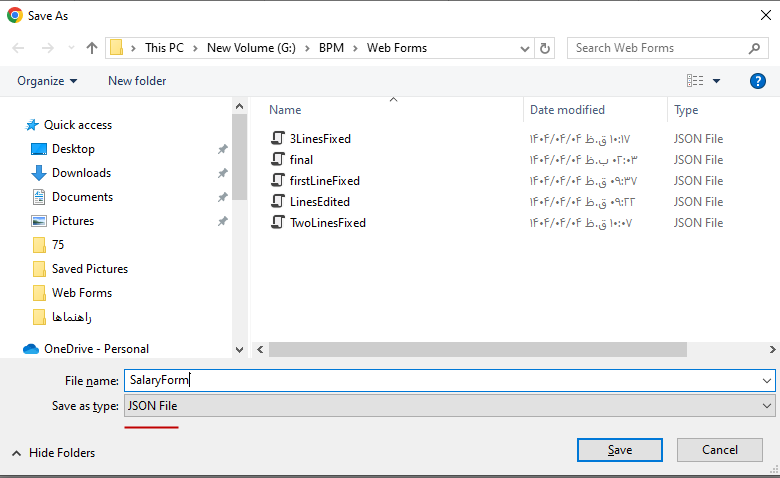Toggle Hide Folders panel
The width and height of the screenshot is (780, 478).
[54, 453]
